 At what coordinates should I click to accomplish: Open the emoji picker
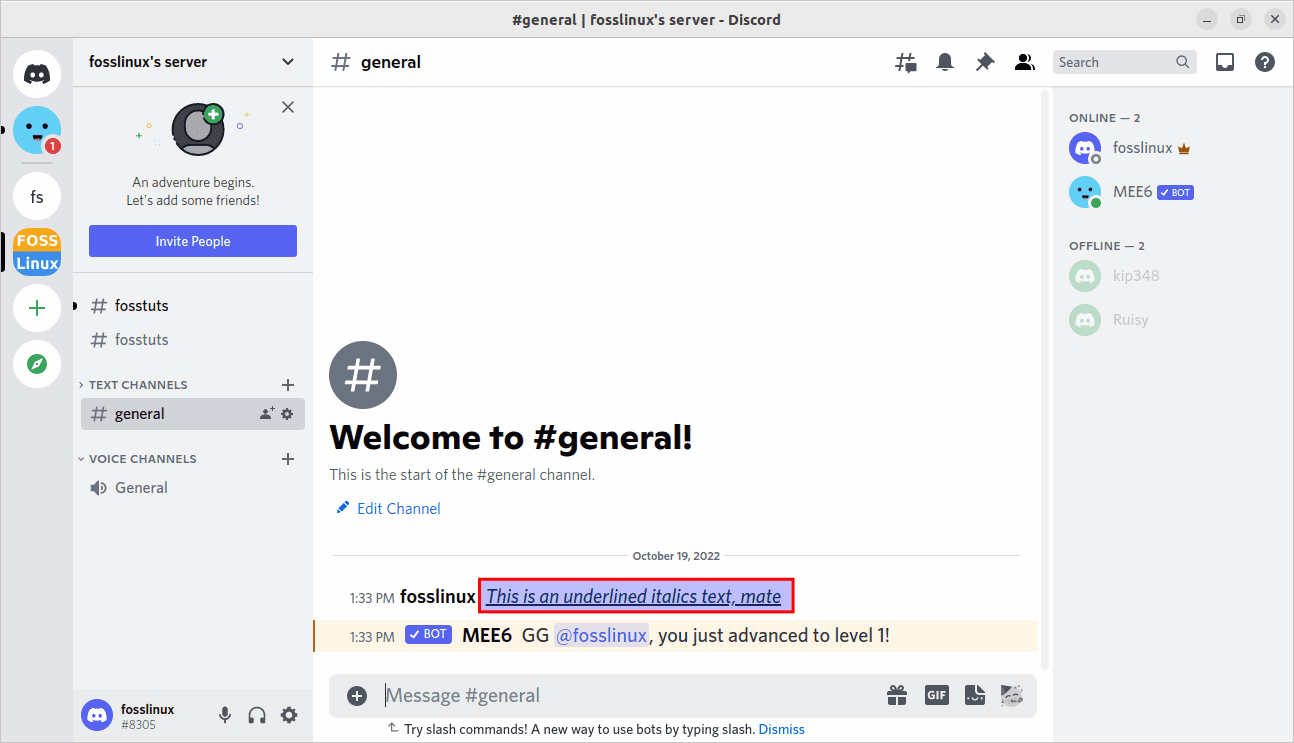tap(1012, 695)
